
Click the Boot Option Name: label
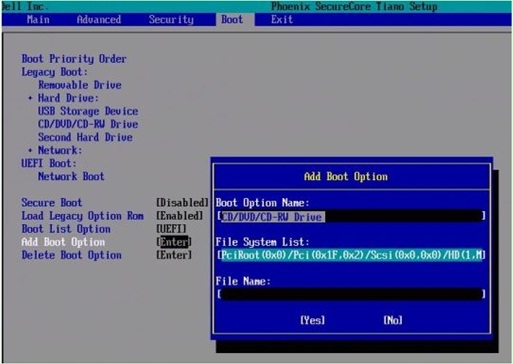pos(263,203)
